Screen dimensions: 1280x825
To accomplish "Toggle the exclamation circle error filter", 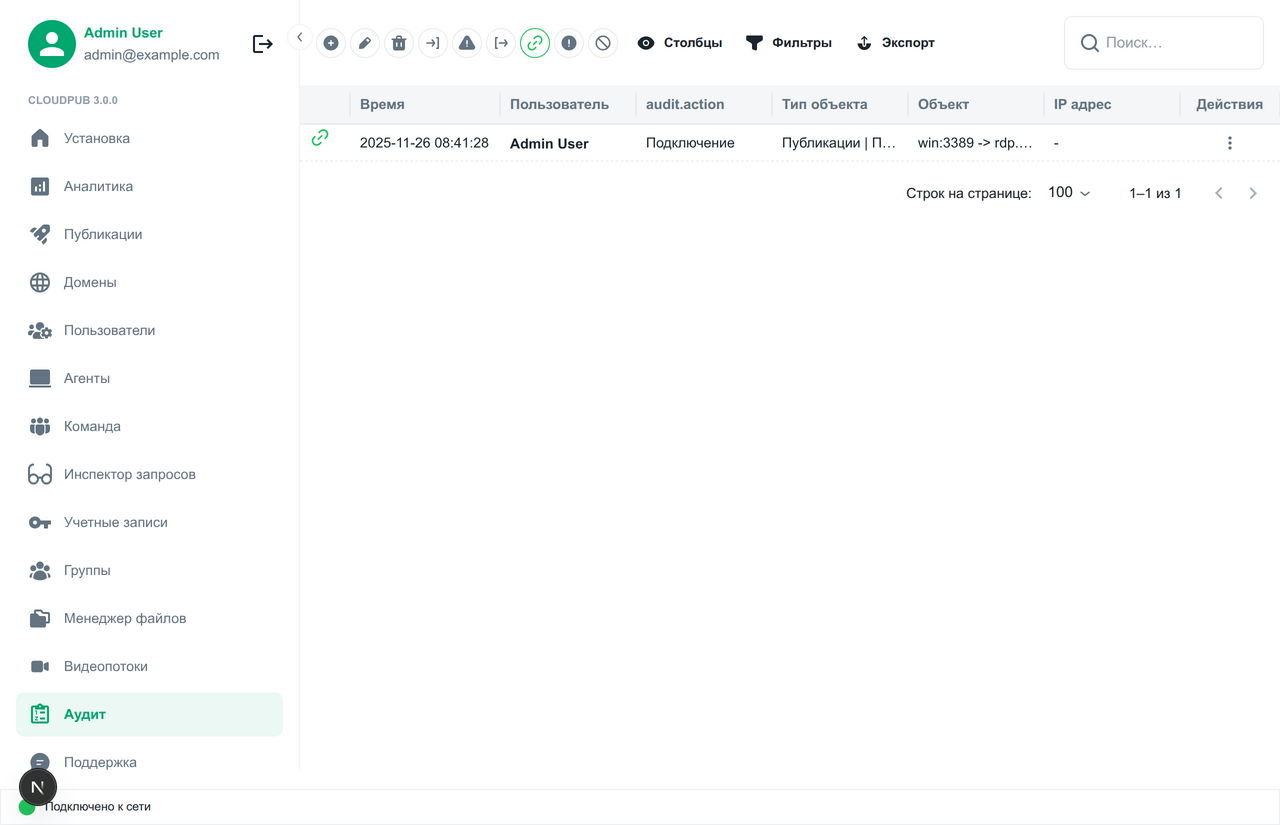I will (x=569, y=43).
